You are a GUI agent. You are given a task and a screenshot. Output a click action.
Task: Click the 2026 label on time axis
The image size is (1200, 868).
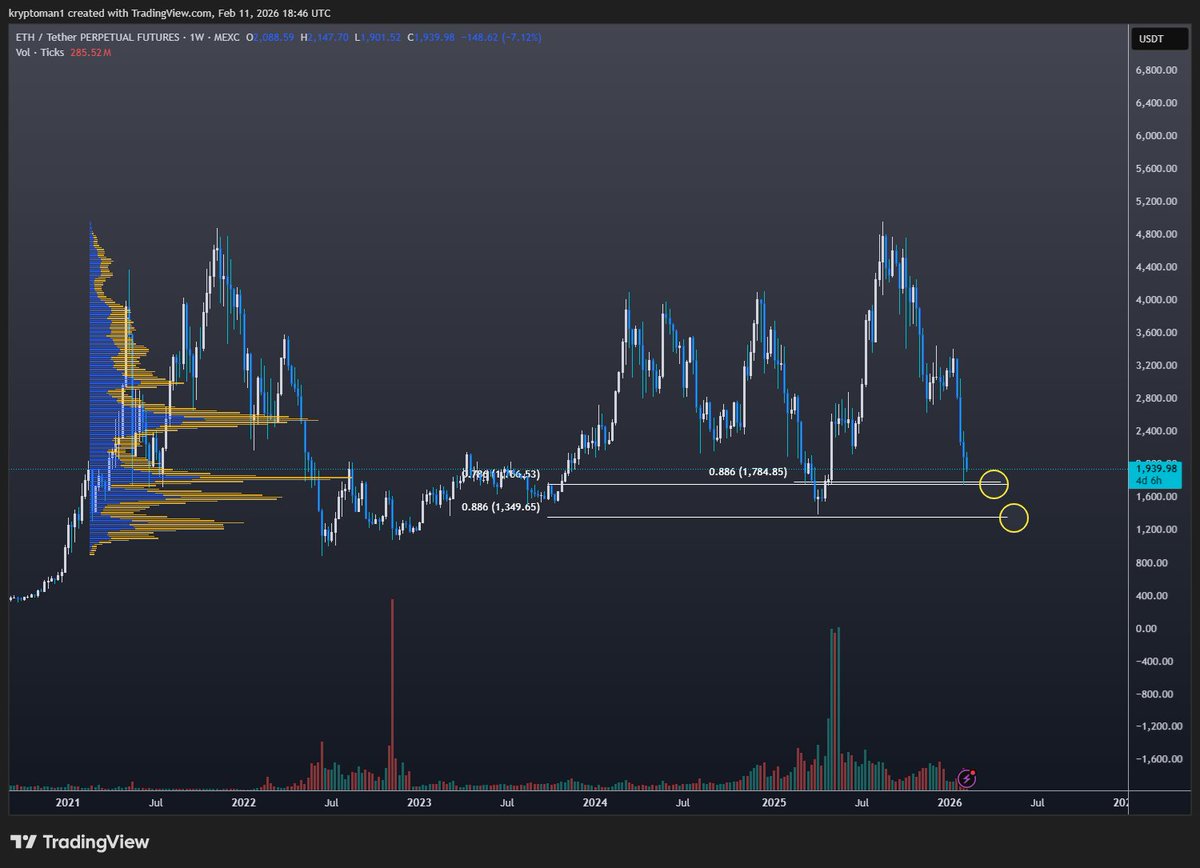tap(950, 802)
